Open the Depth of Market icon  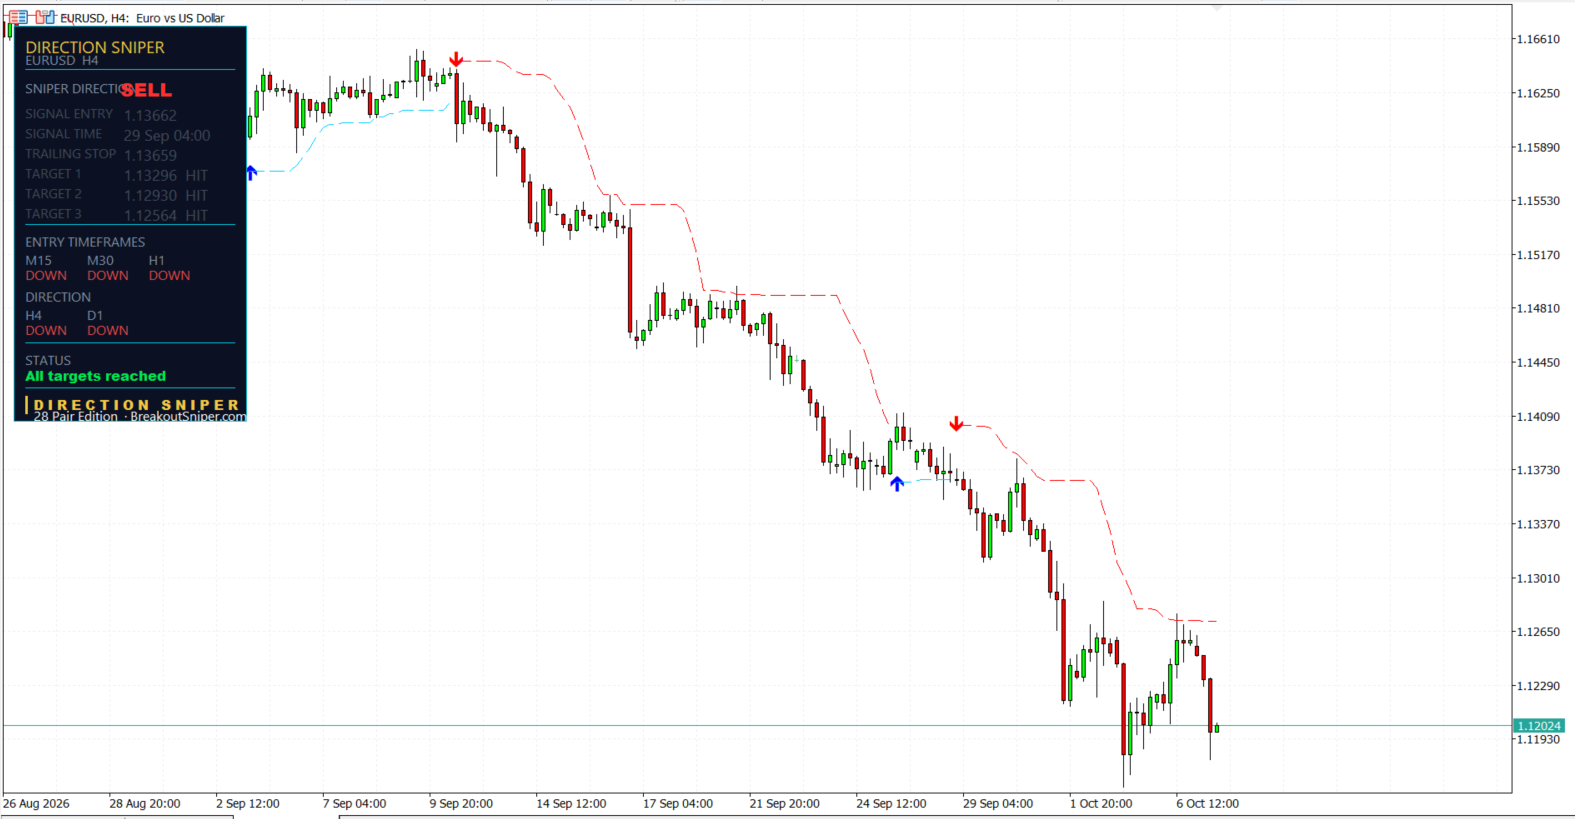45,17
